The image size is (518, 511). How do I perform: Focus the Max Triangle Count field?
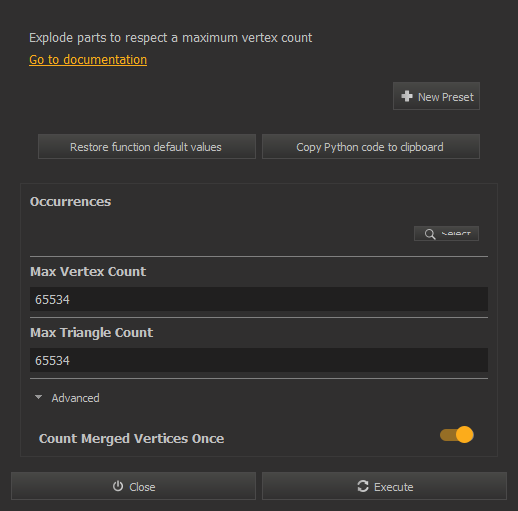coord(259,360)
